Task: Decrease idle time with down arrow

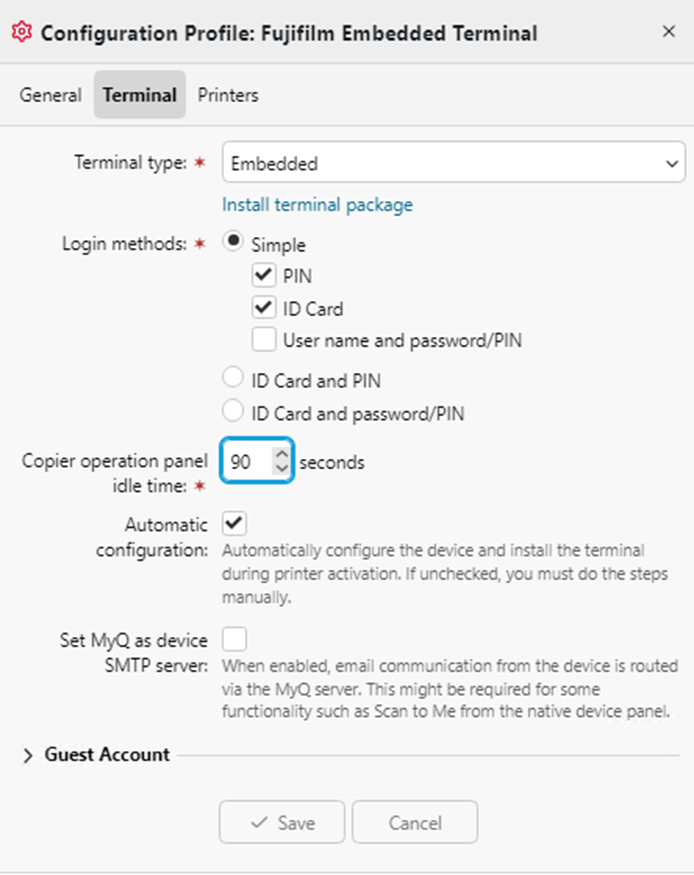Action: click(281, 470)
